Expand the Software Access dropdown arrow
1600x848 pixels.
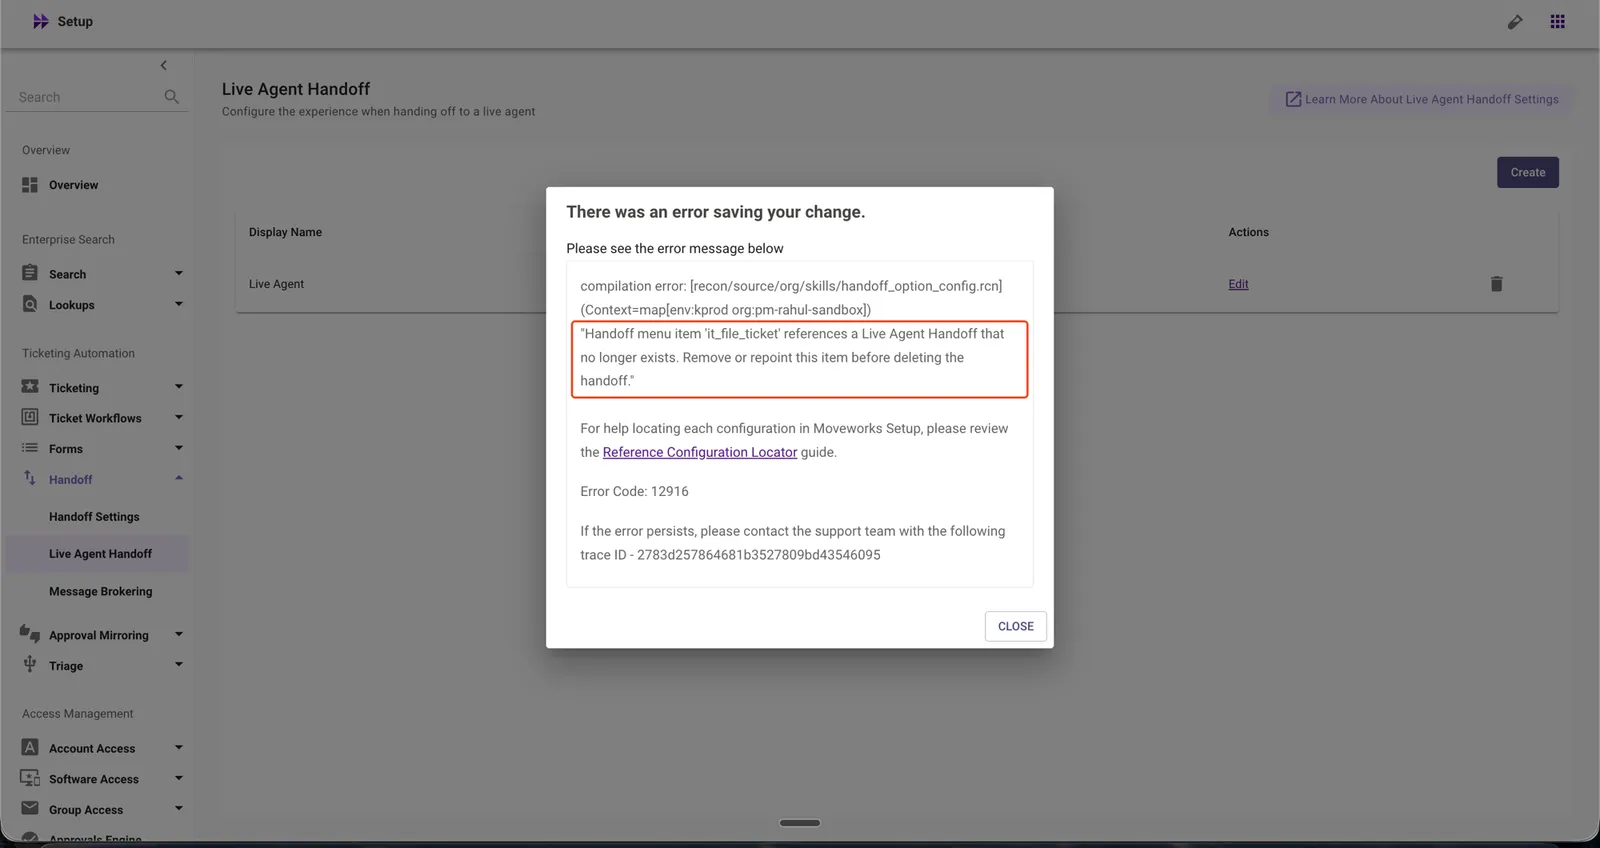(179, 778)
